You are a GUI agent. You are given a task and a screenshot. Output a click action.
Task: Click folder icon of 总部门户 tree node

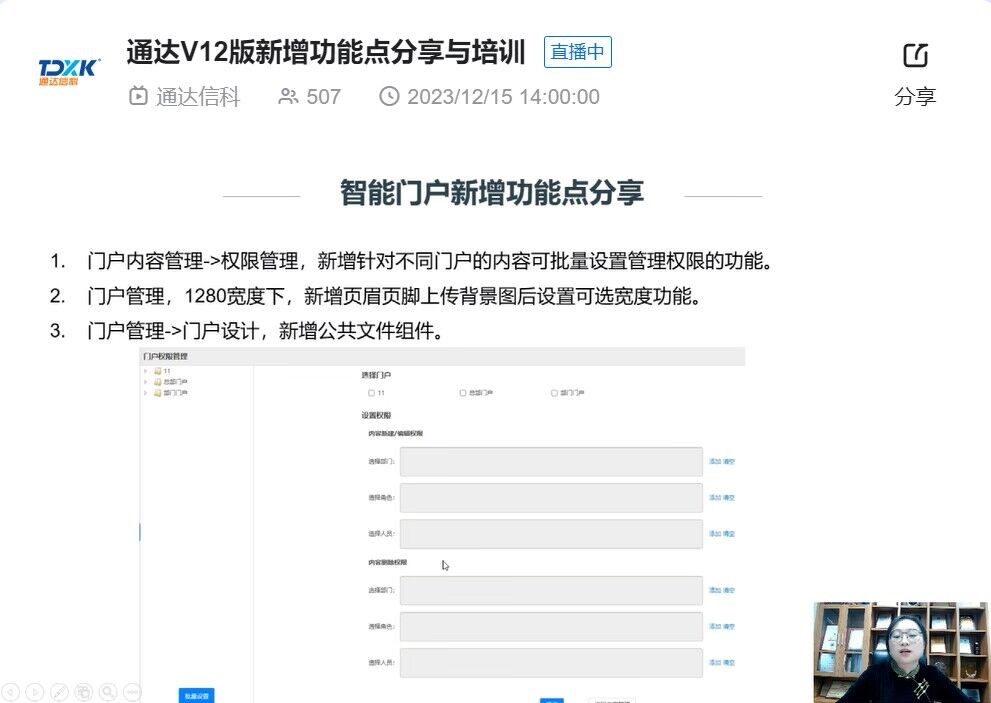157,382
